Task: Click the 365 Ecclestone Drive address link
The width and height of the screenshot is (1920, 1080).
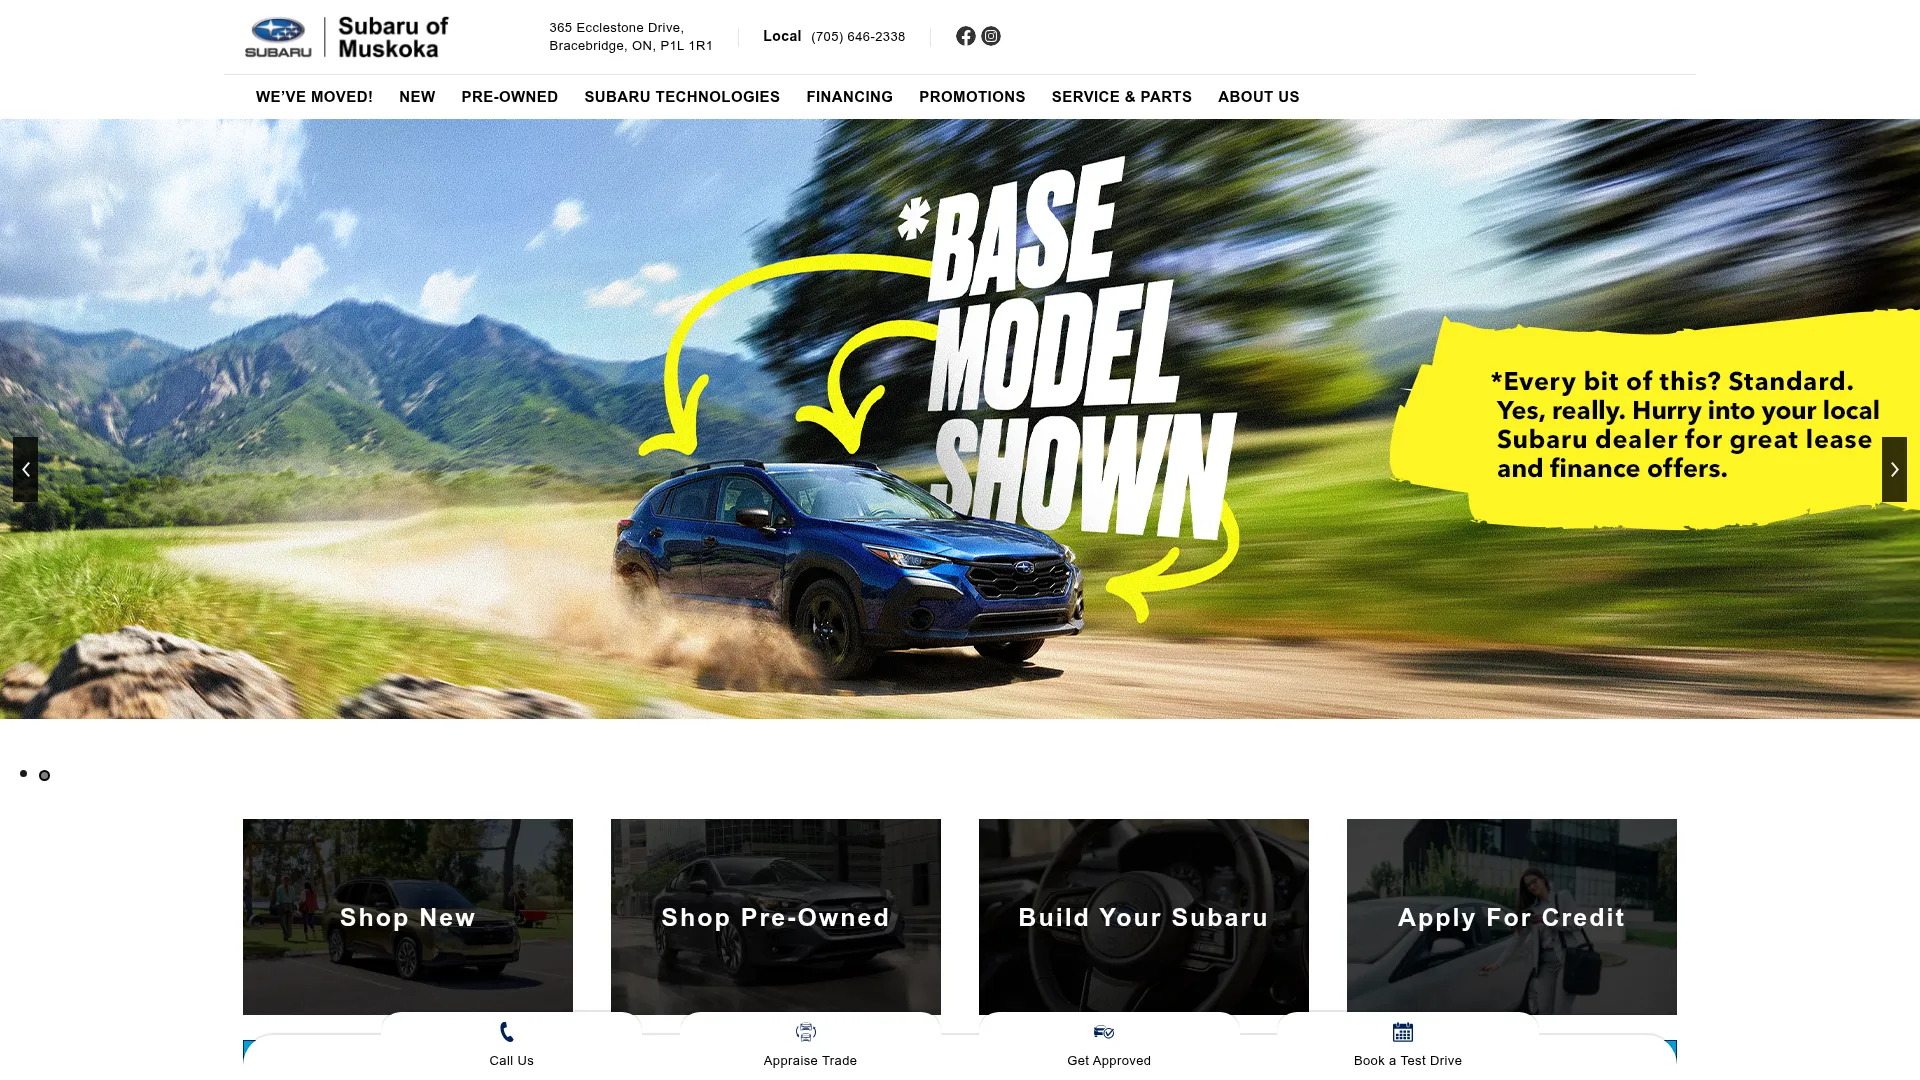Action: [x=631, y=37]
